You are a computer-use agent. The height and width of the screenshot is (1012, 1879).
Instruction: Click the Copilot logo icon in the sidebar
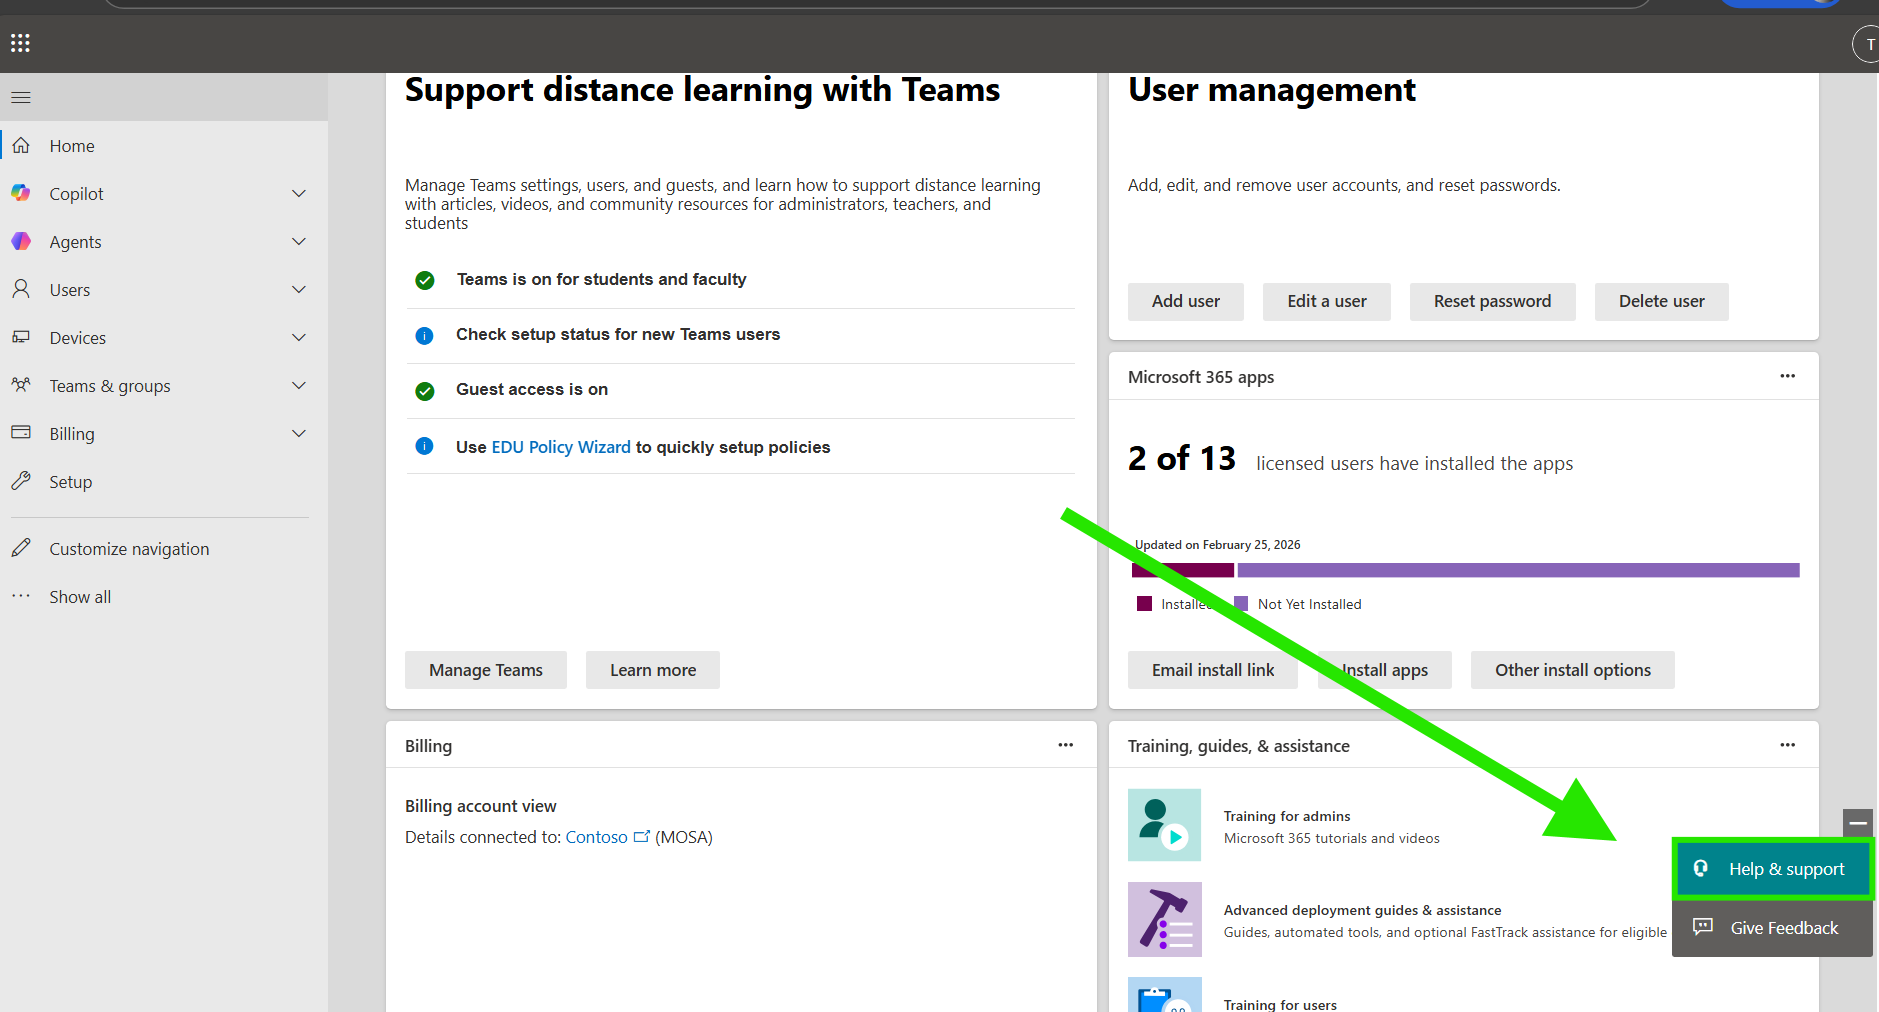pos(21,193)
